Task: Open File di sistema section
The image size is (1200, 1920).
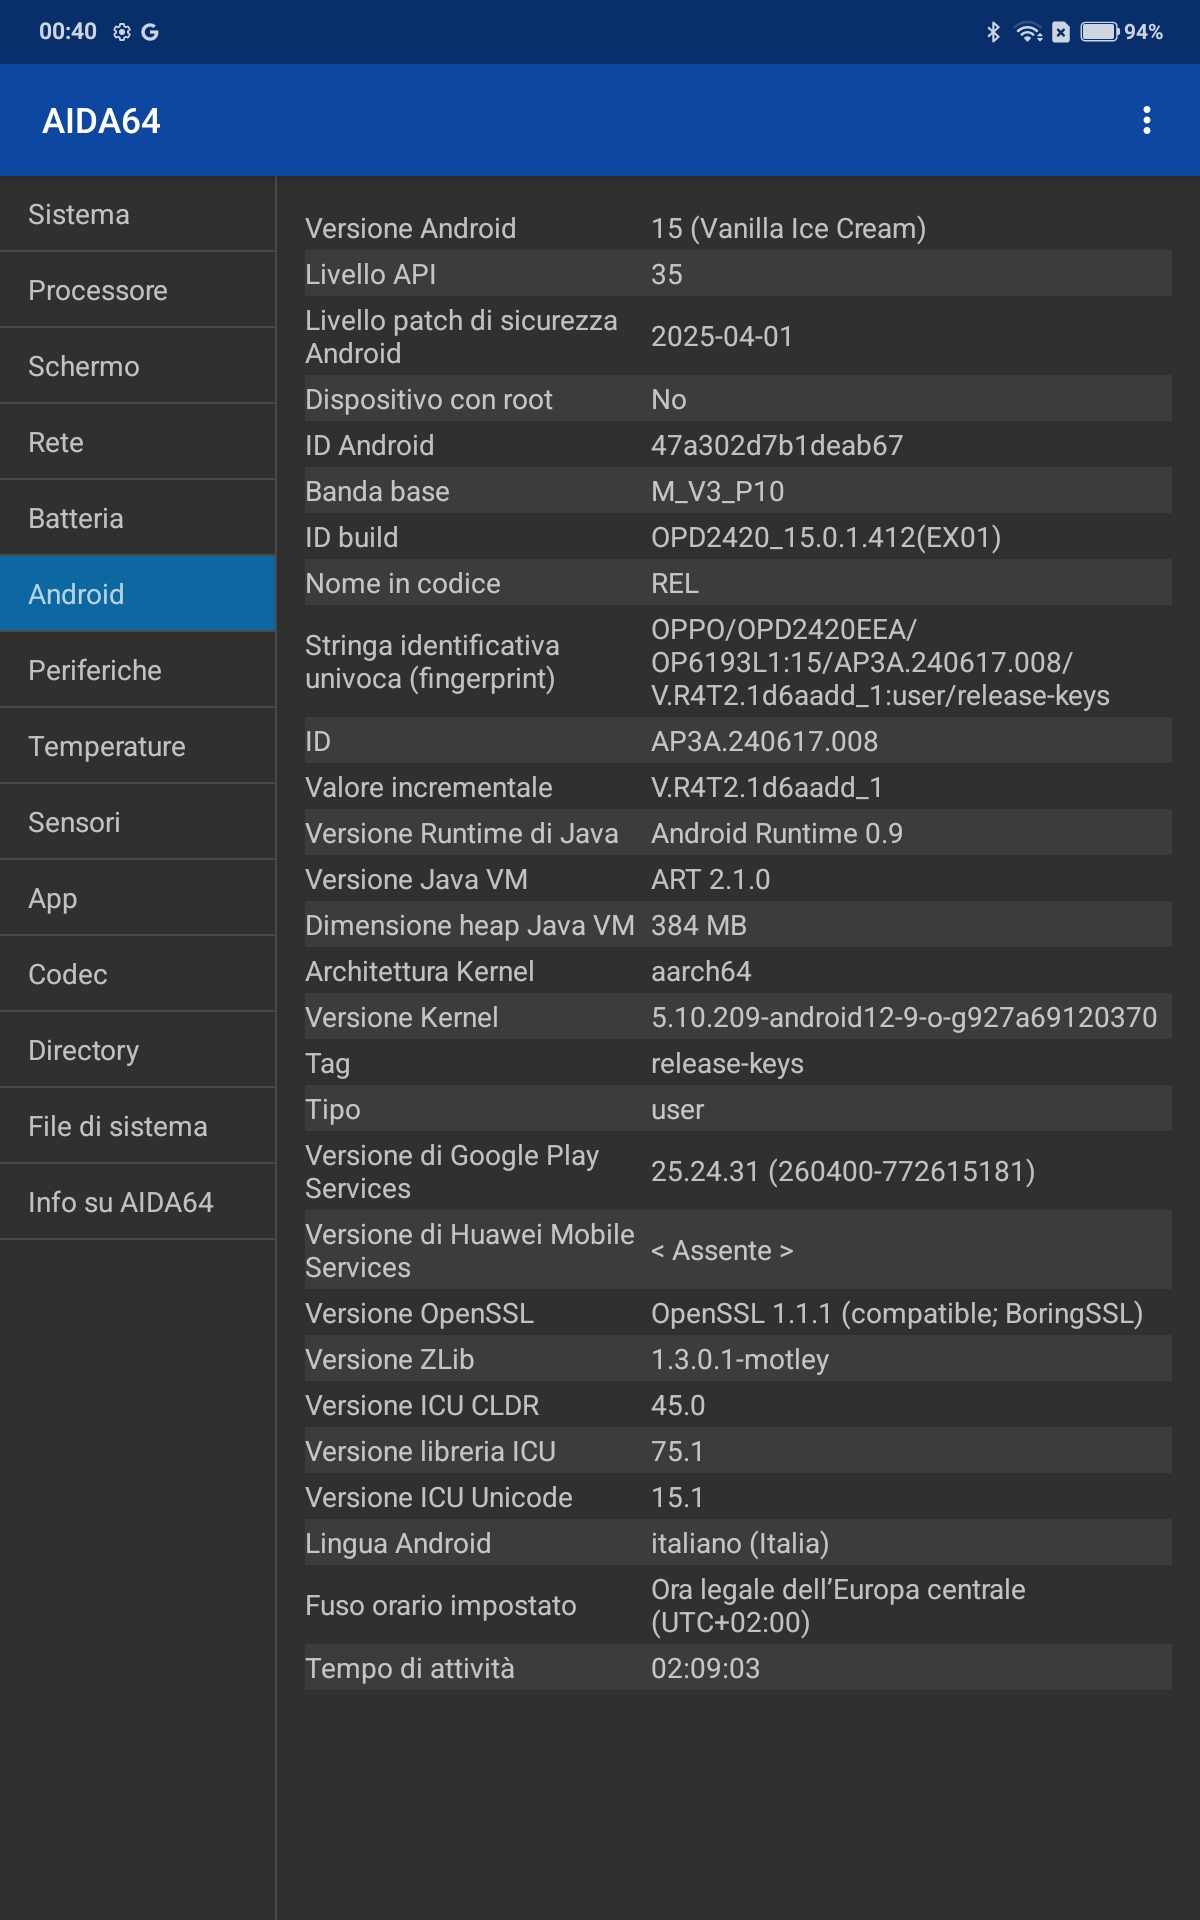Action: click(138, 1126)
